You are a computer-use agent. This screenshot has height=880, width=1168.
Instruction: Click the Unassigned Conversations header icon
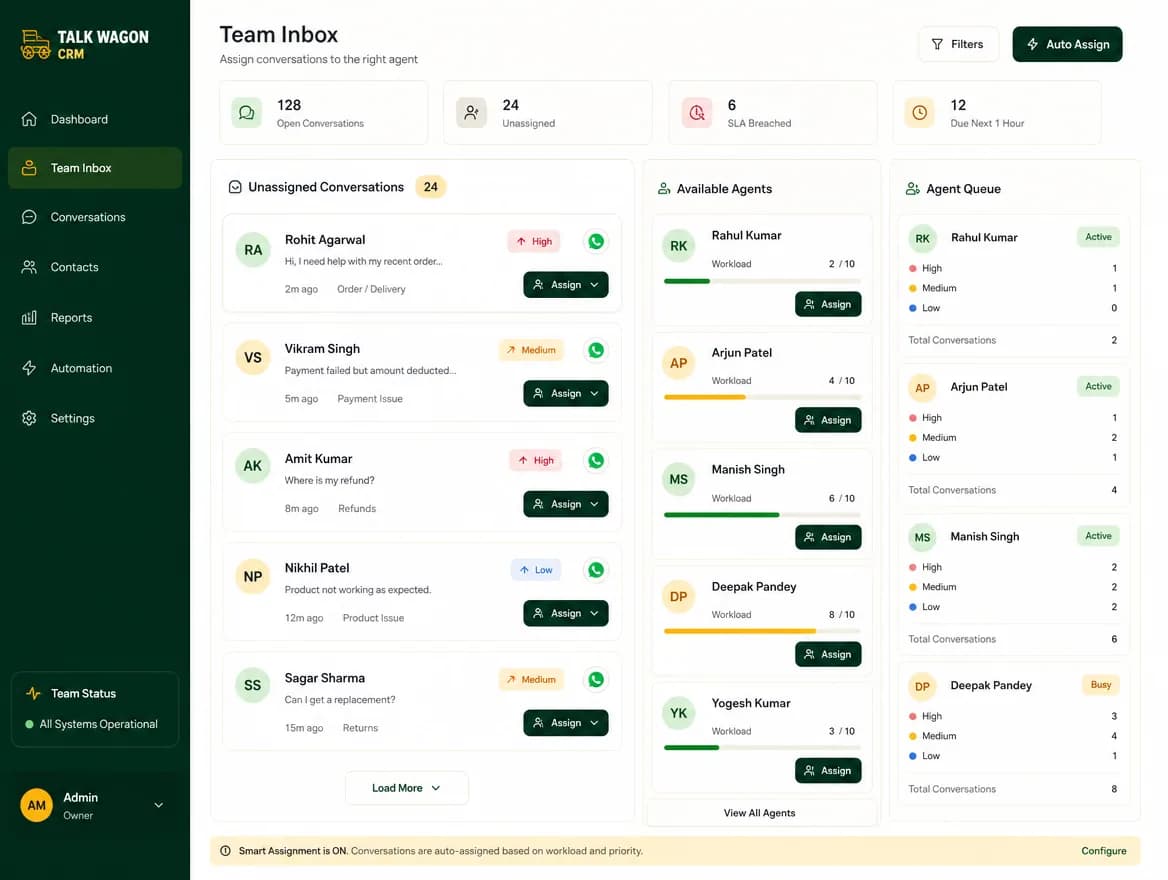point(235,187)
